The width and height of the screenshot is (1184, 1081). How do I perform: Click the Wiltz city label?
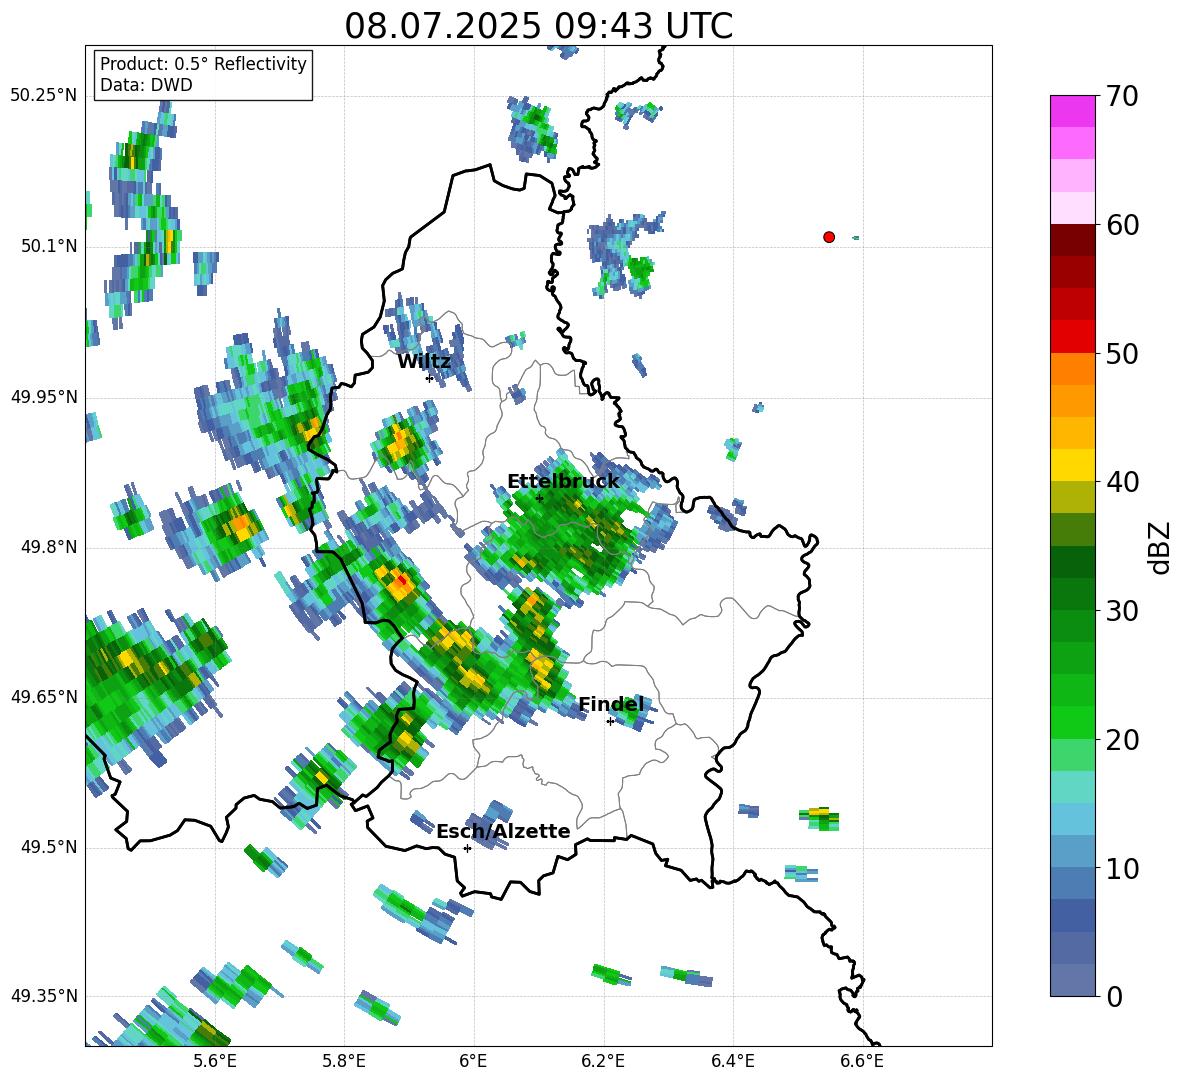pos(424,362)
